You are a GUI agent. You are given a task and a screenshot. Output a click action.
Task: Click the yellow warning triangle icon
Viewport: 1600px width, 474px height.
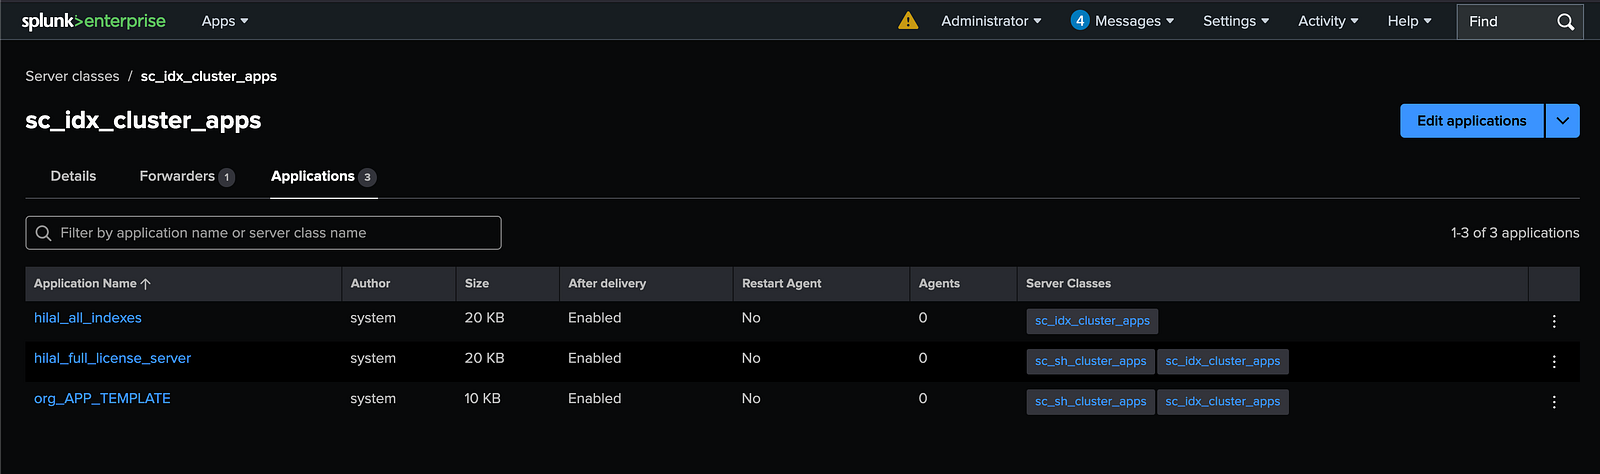pyautogui.click(x=908, y=21)
